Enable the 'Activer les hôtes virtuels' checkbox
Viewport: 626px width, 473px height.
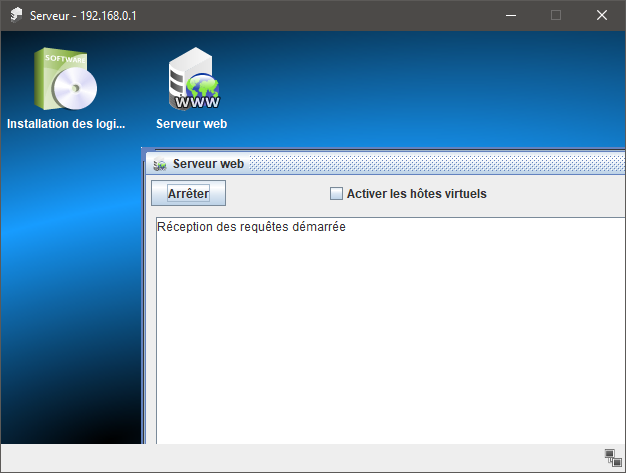[x=336, y=193]
